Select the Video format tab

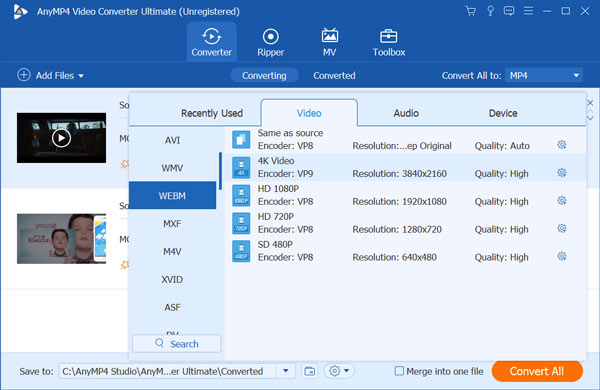pyautogui.click(x=309, y=113)
